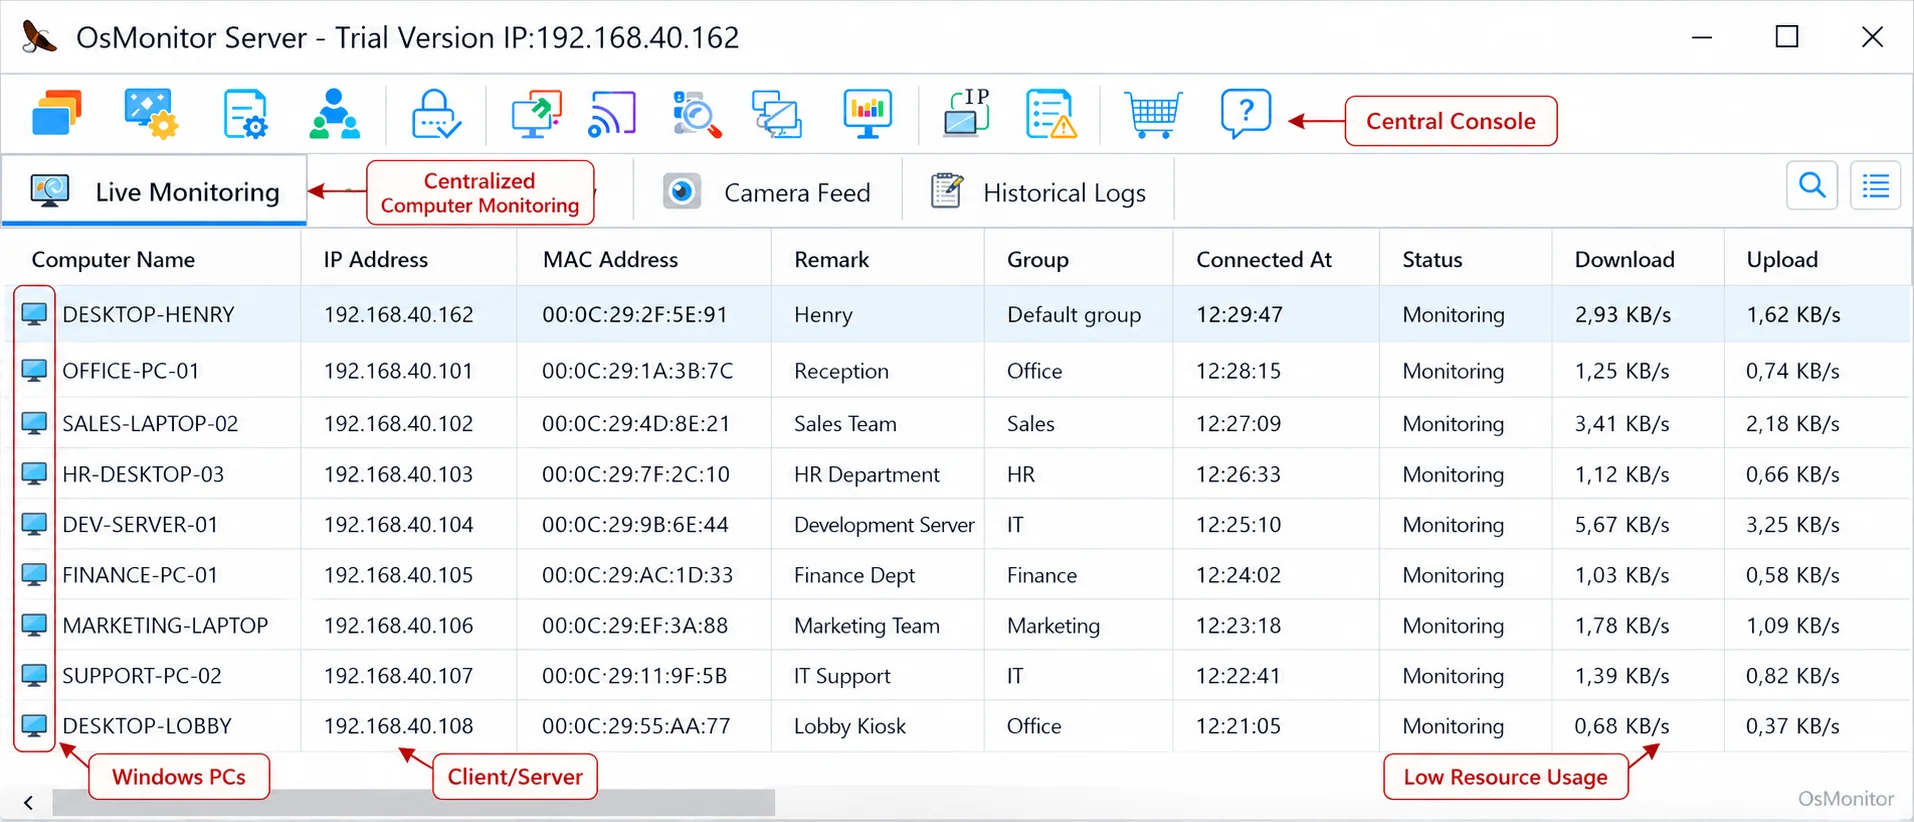Open the monitor bar chart statistics icon

pyautogui.click(x=867, y=113)
